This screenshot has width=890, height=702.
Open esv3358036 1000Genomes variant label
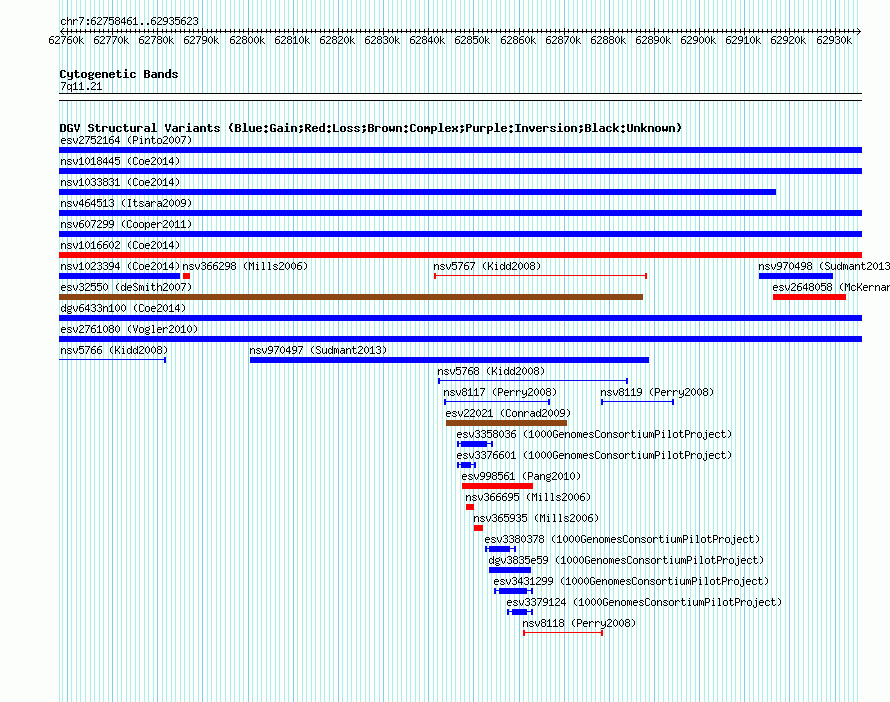pos(594,434)
